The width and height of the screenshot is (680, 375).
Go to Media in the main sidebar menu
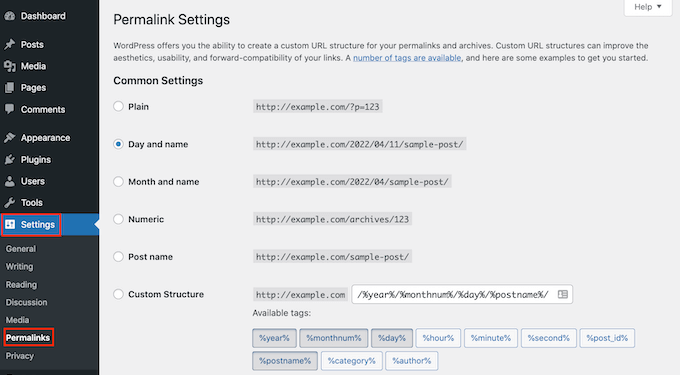pos(33,66)
